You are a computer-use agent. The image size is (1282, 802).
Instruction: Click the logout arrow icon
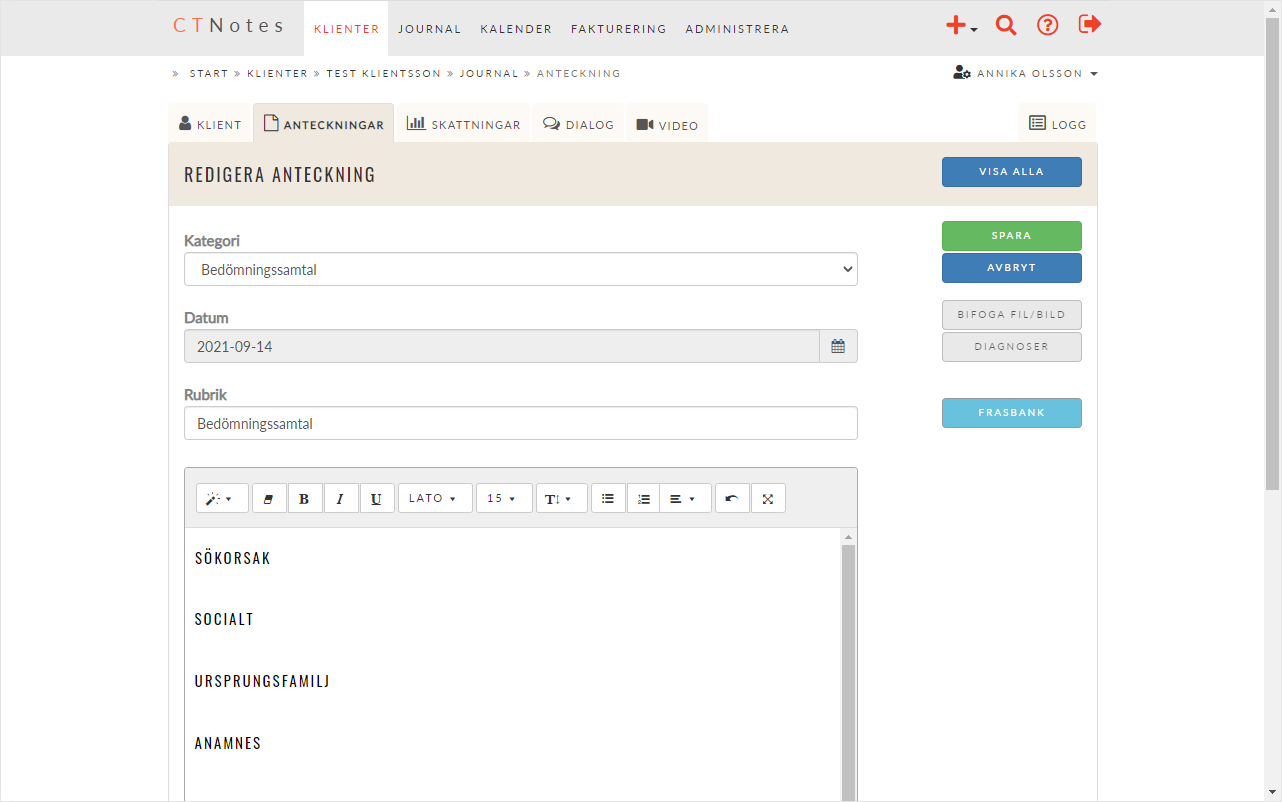pos(1089,25)
